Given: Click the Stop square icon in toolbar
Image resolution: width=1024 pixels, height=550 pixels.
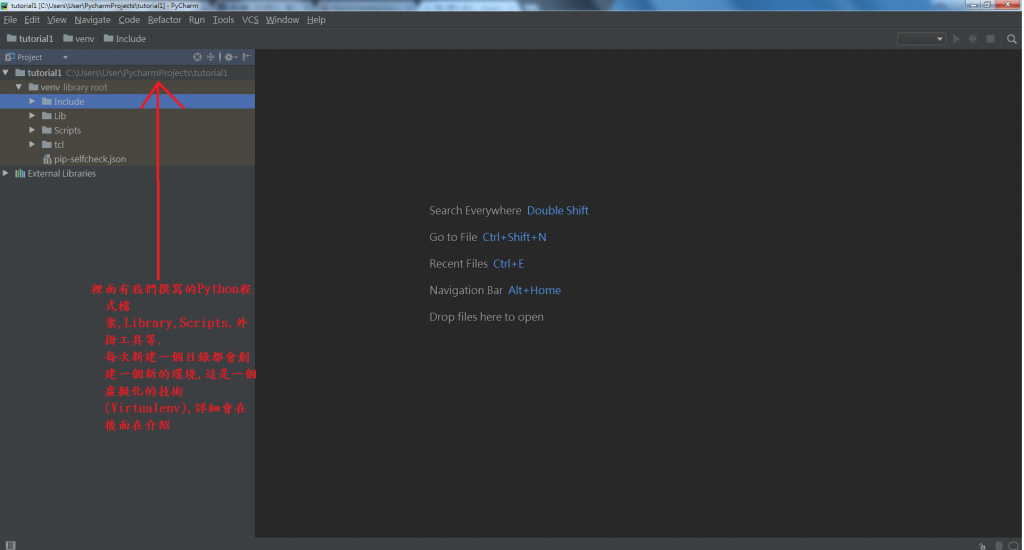Looking at the screenshot, I should coord(991,39).
